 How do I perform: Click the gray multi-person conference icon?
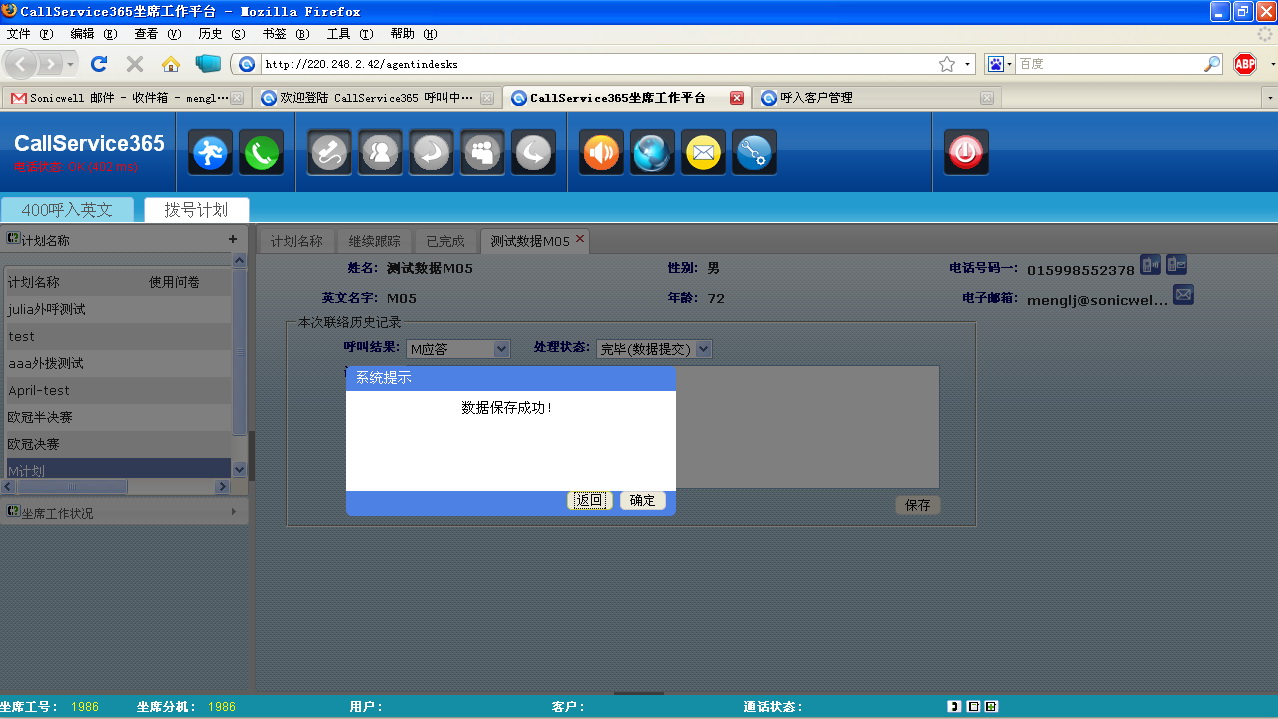pyautogui.click(x=482, y=153)
